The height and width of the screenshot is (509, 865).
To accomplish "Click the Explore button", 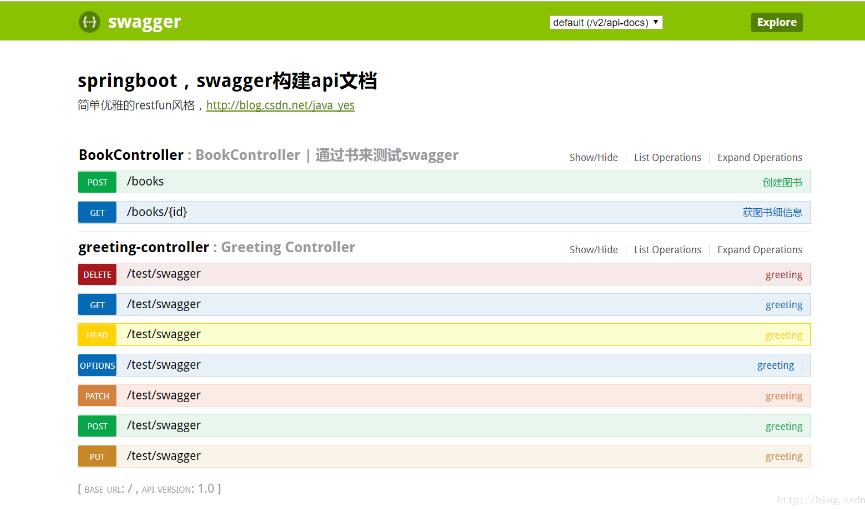I will pyautogui.click(x=777, y=23).
